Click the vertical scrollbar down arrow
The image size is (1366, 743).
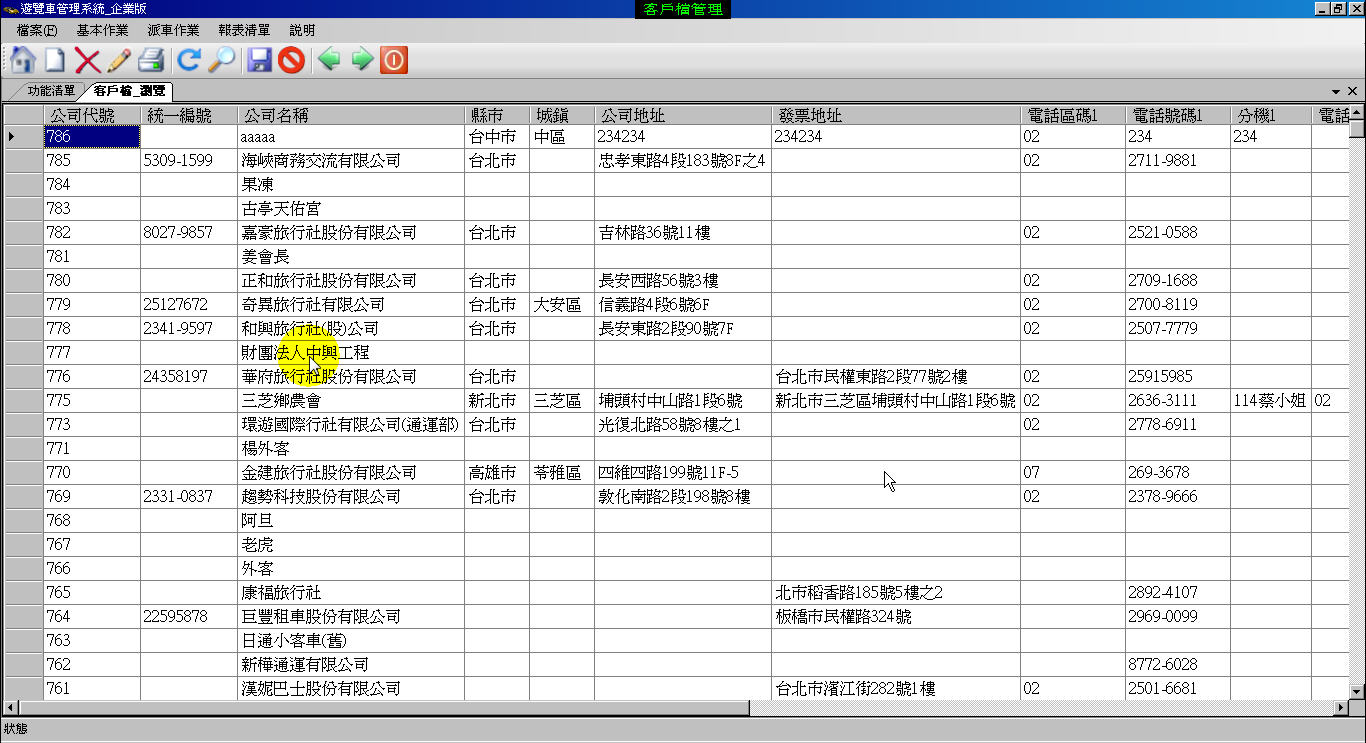point(1357,691)
